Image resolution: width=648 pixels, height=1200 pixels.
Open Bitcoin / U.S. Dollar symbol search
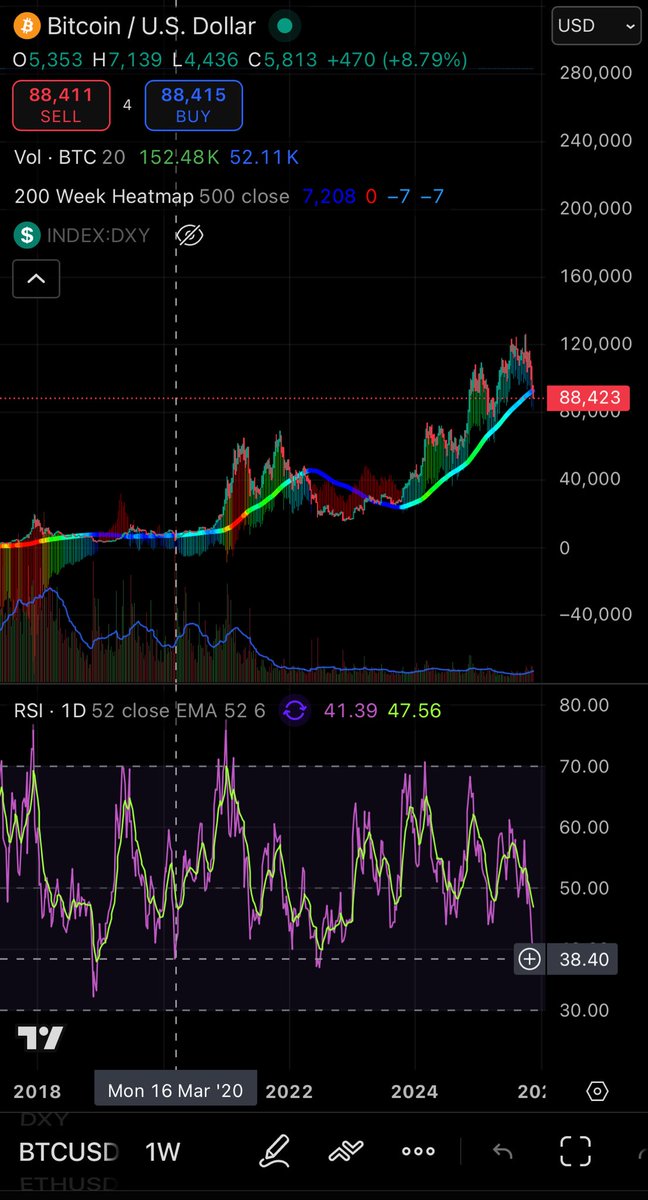(151, 26)
